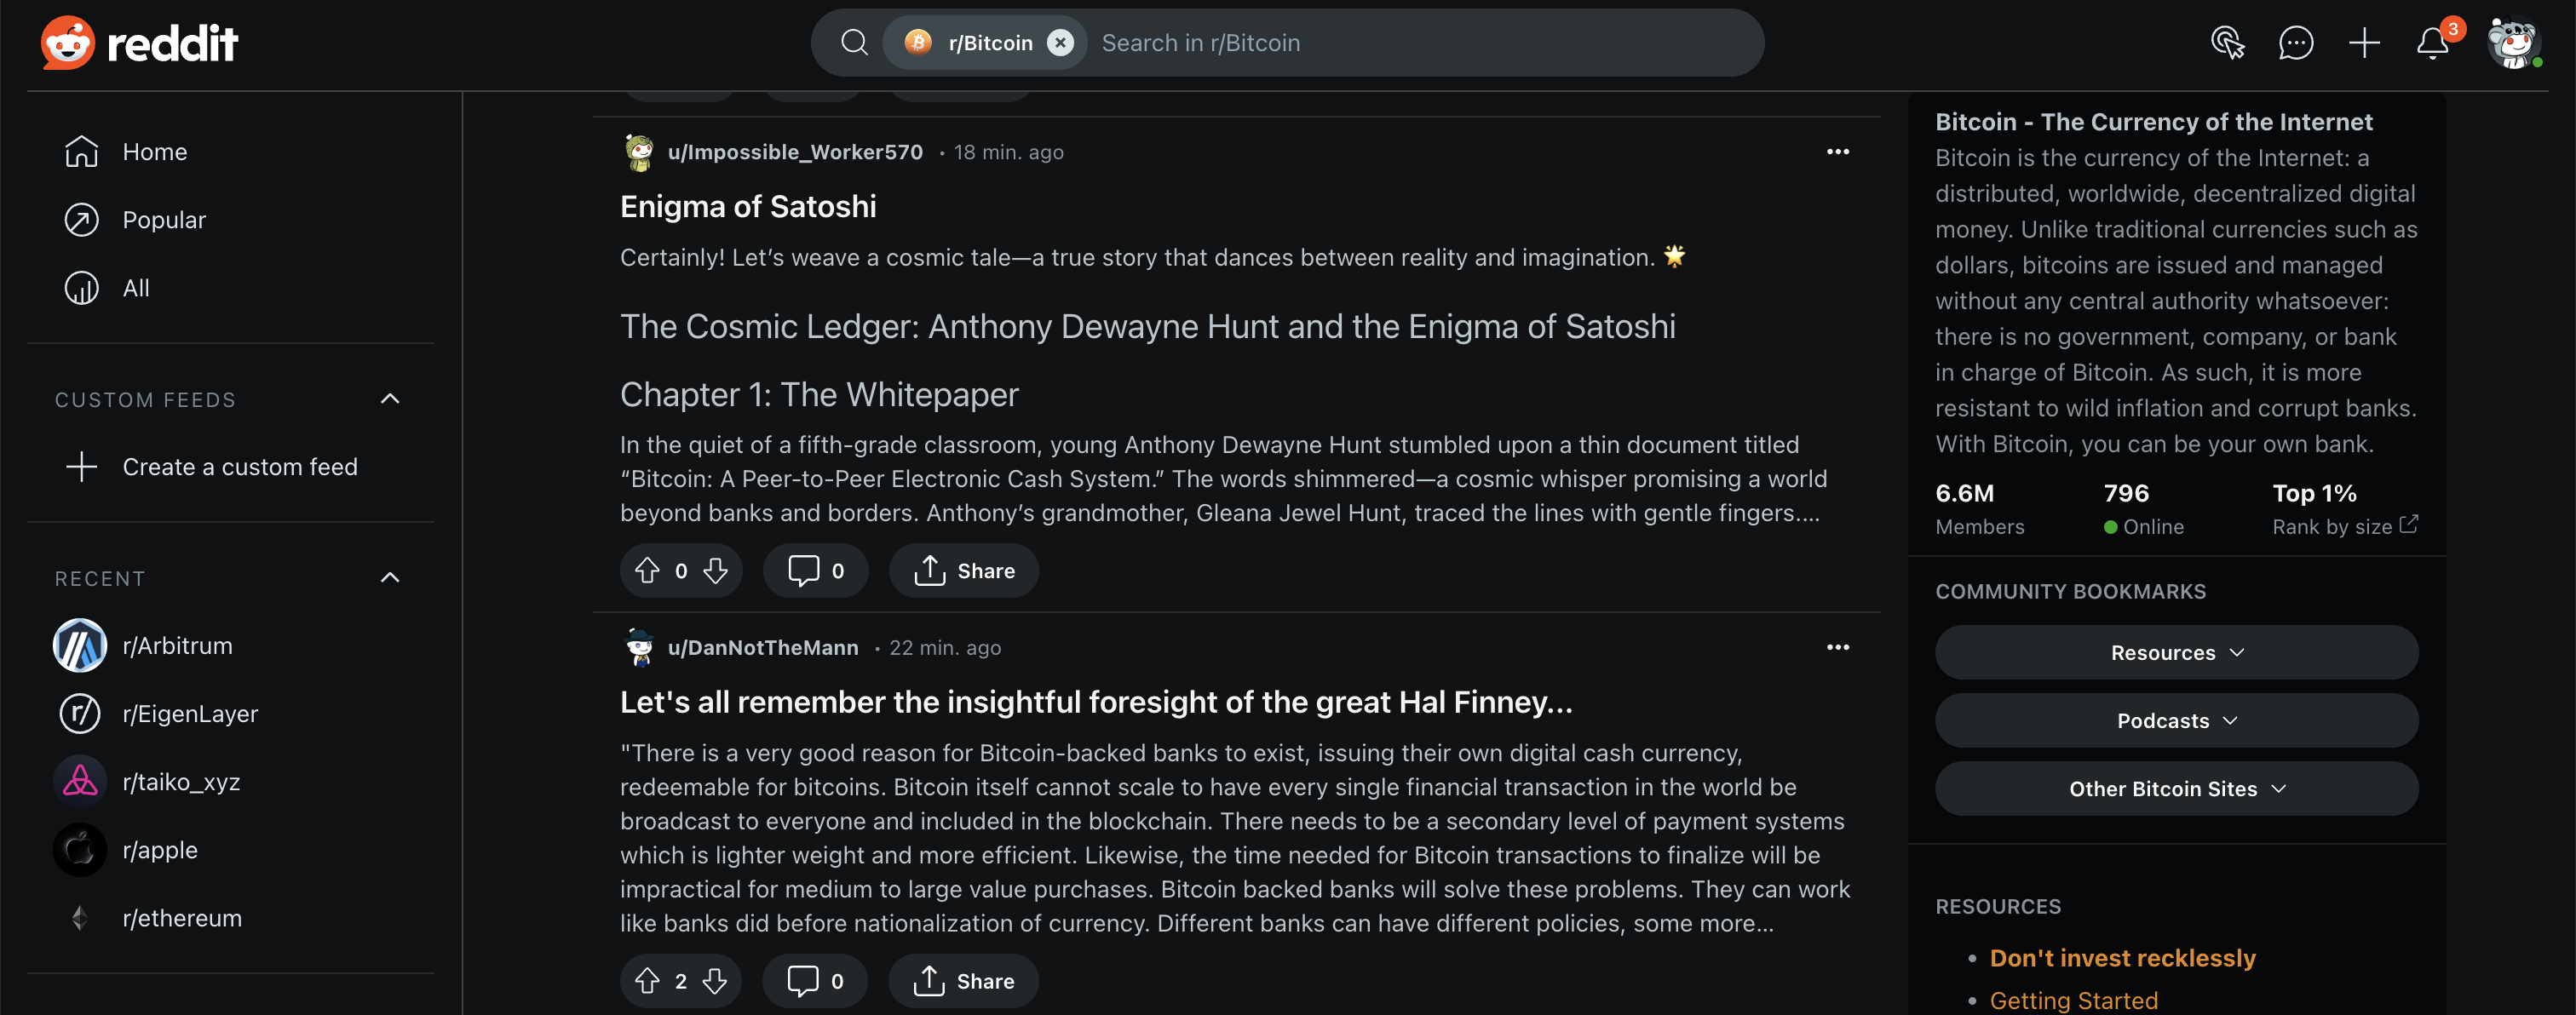
Task: Remove the r/Bitcoin search filter chip
Action: [1060, 43]
